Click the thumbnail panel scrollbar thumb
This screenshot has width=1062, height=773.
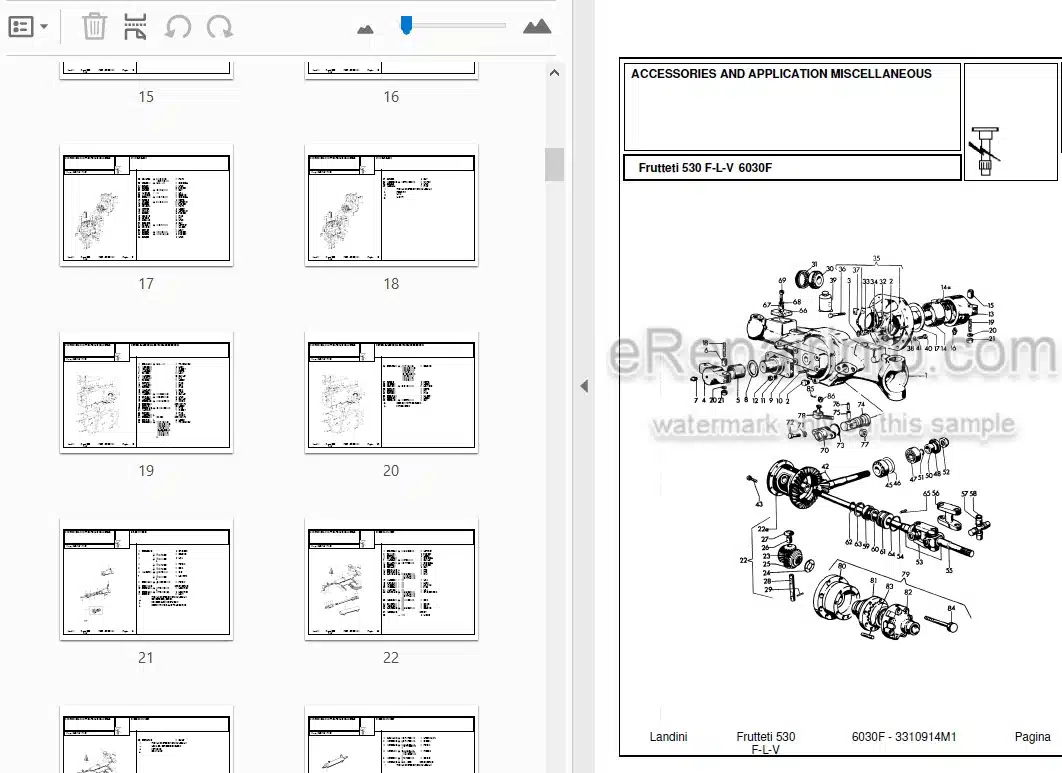pos(554,164)
